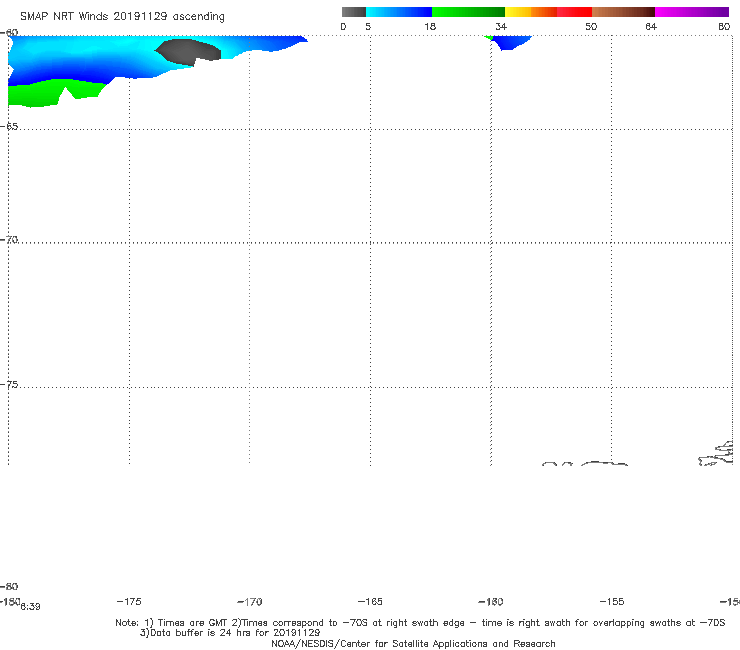Click the magenta-purple segment of the color bar

coord(692,12)
